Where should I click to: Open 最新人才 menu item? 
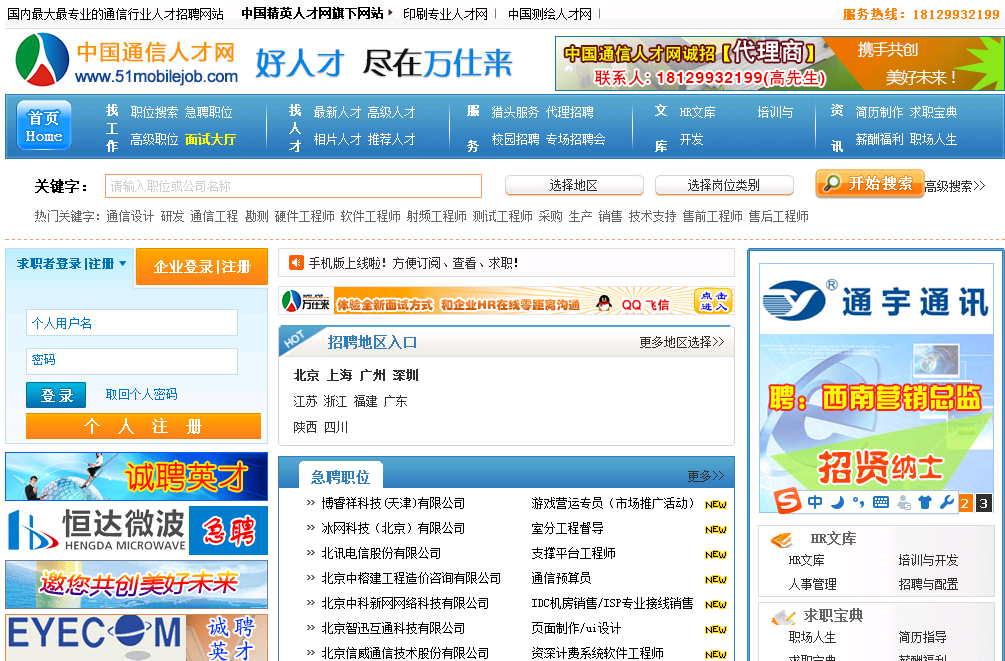tap(337, 112)
